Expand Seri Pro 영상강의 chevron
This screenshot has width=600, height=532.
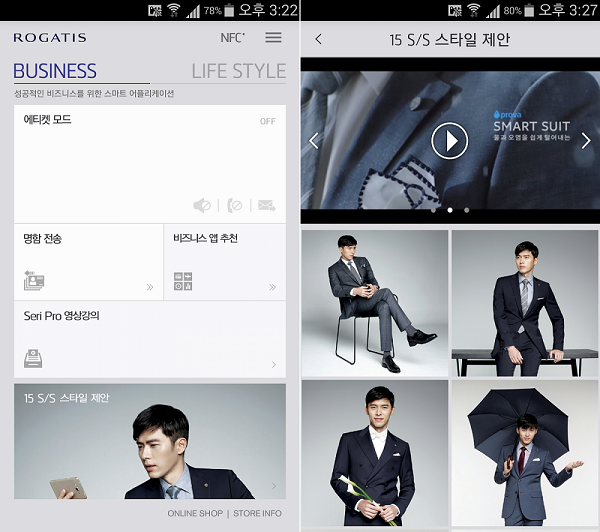273,365
